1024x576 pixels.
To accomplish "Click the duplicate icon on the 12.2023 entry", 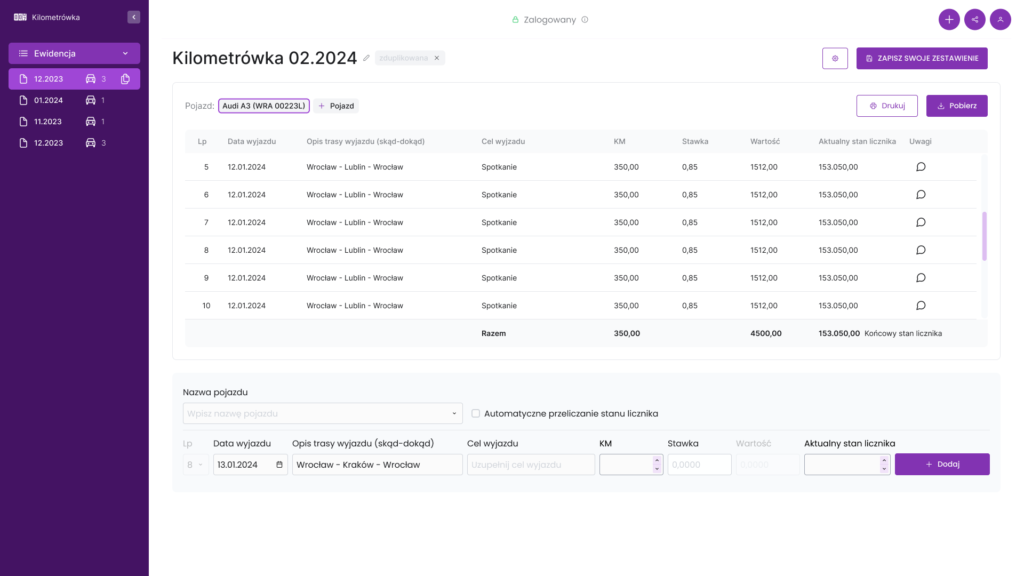I will (x=124, y=78).
